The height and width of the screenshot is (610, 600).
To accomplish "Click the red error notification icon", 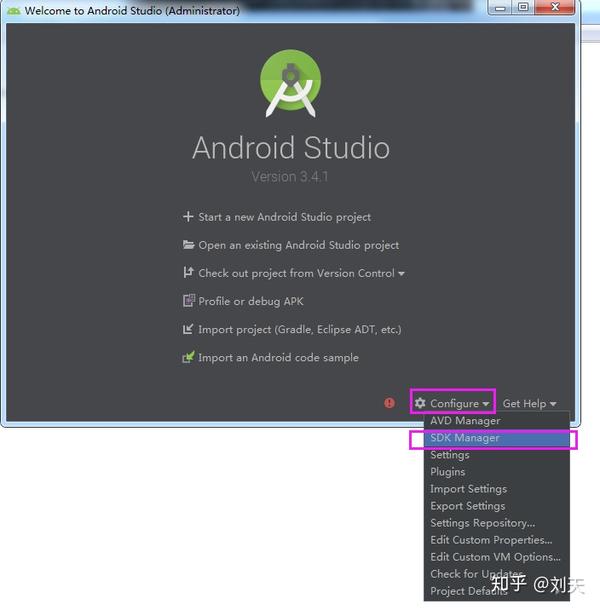I will pyautogui.click(x=389, y=403).
